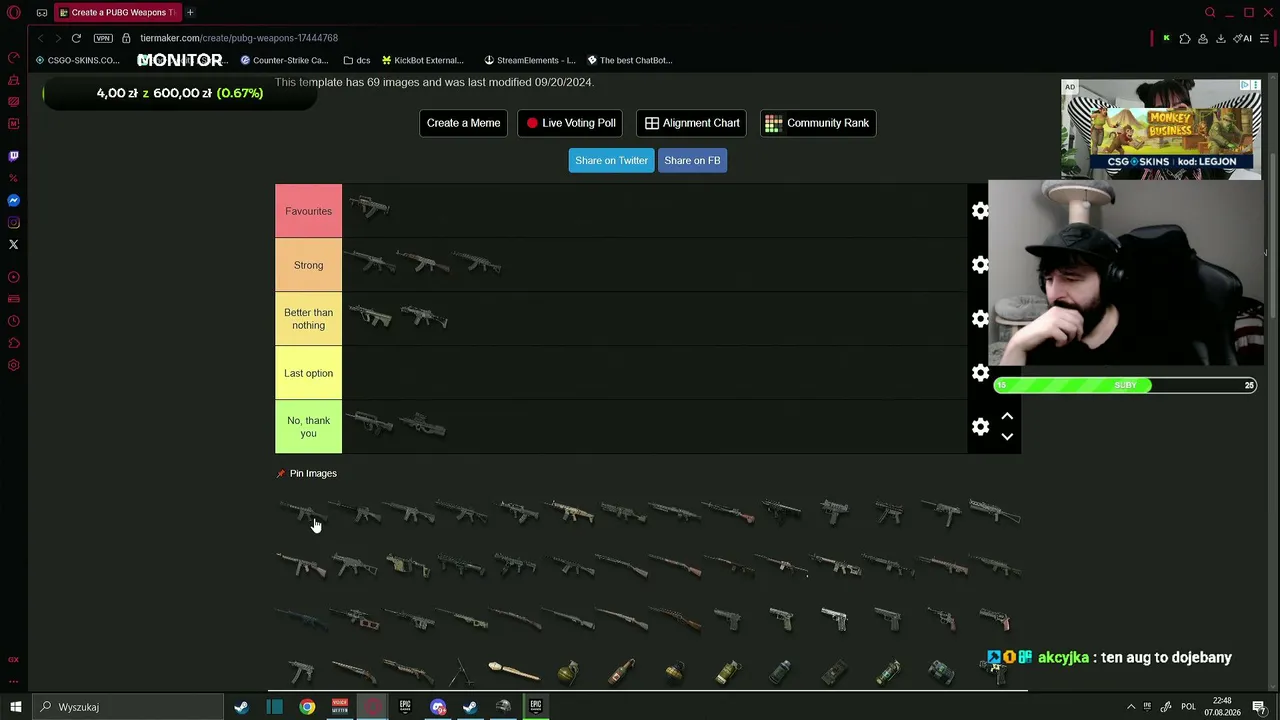Pick the molotov cocktail image in the pool
This screenshot has height=720, width=1280.
pos(622,671)
